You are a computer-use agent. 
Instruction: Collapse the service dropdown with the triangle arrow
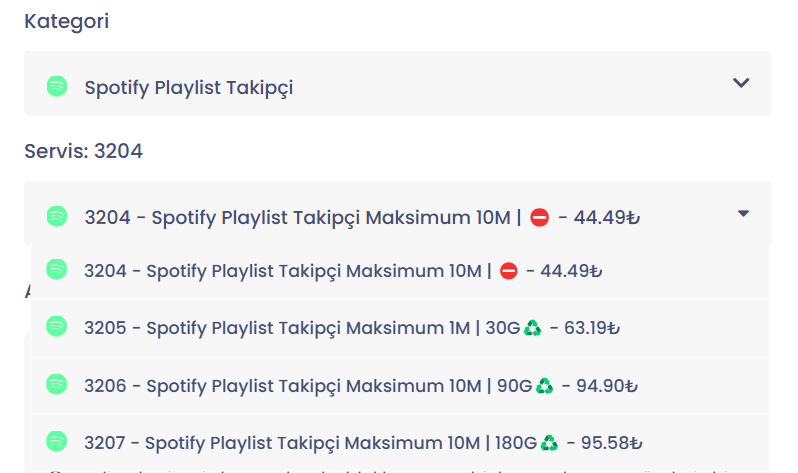coord(744,213)
